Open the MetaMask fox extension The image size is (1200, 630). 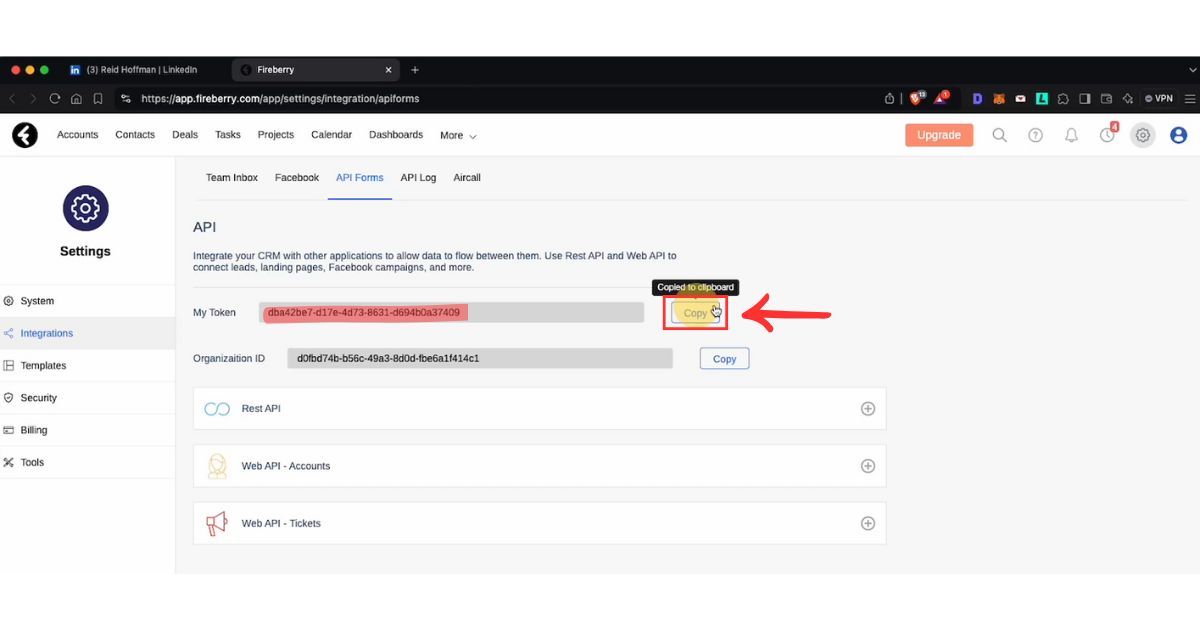point(1000,99)
